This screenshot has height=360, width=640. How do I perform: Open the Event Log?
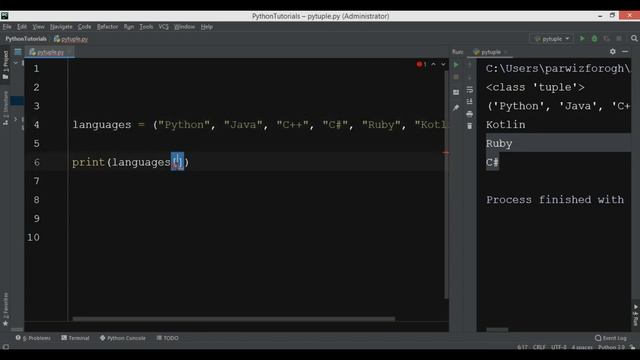611,338
